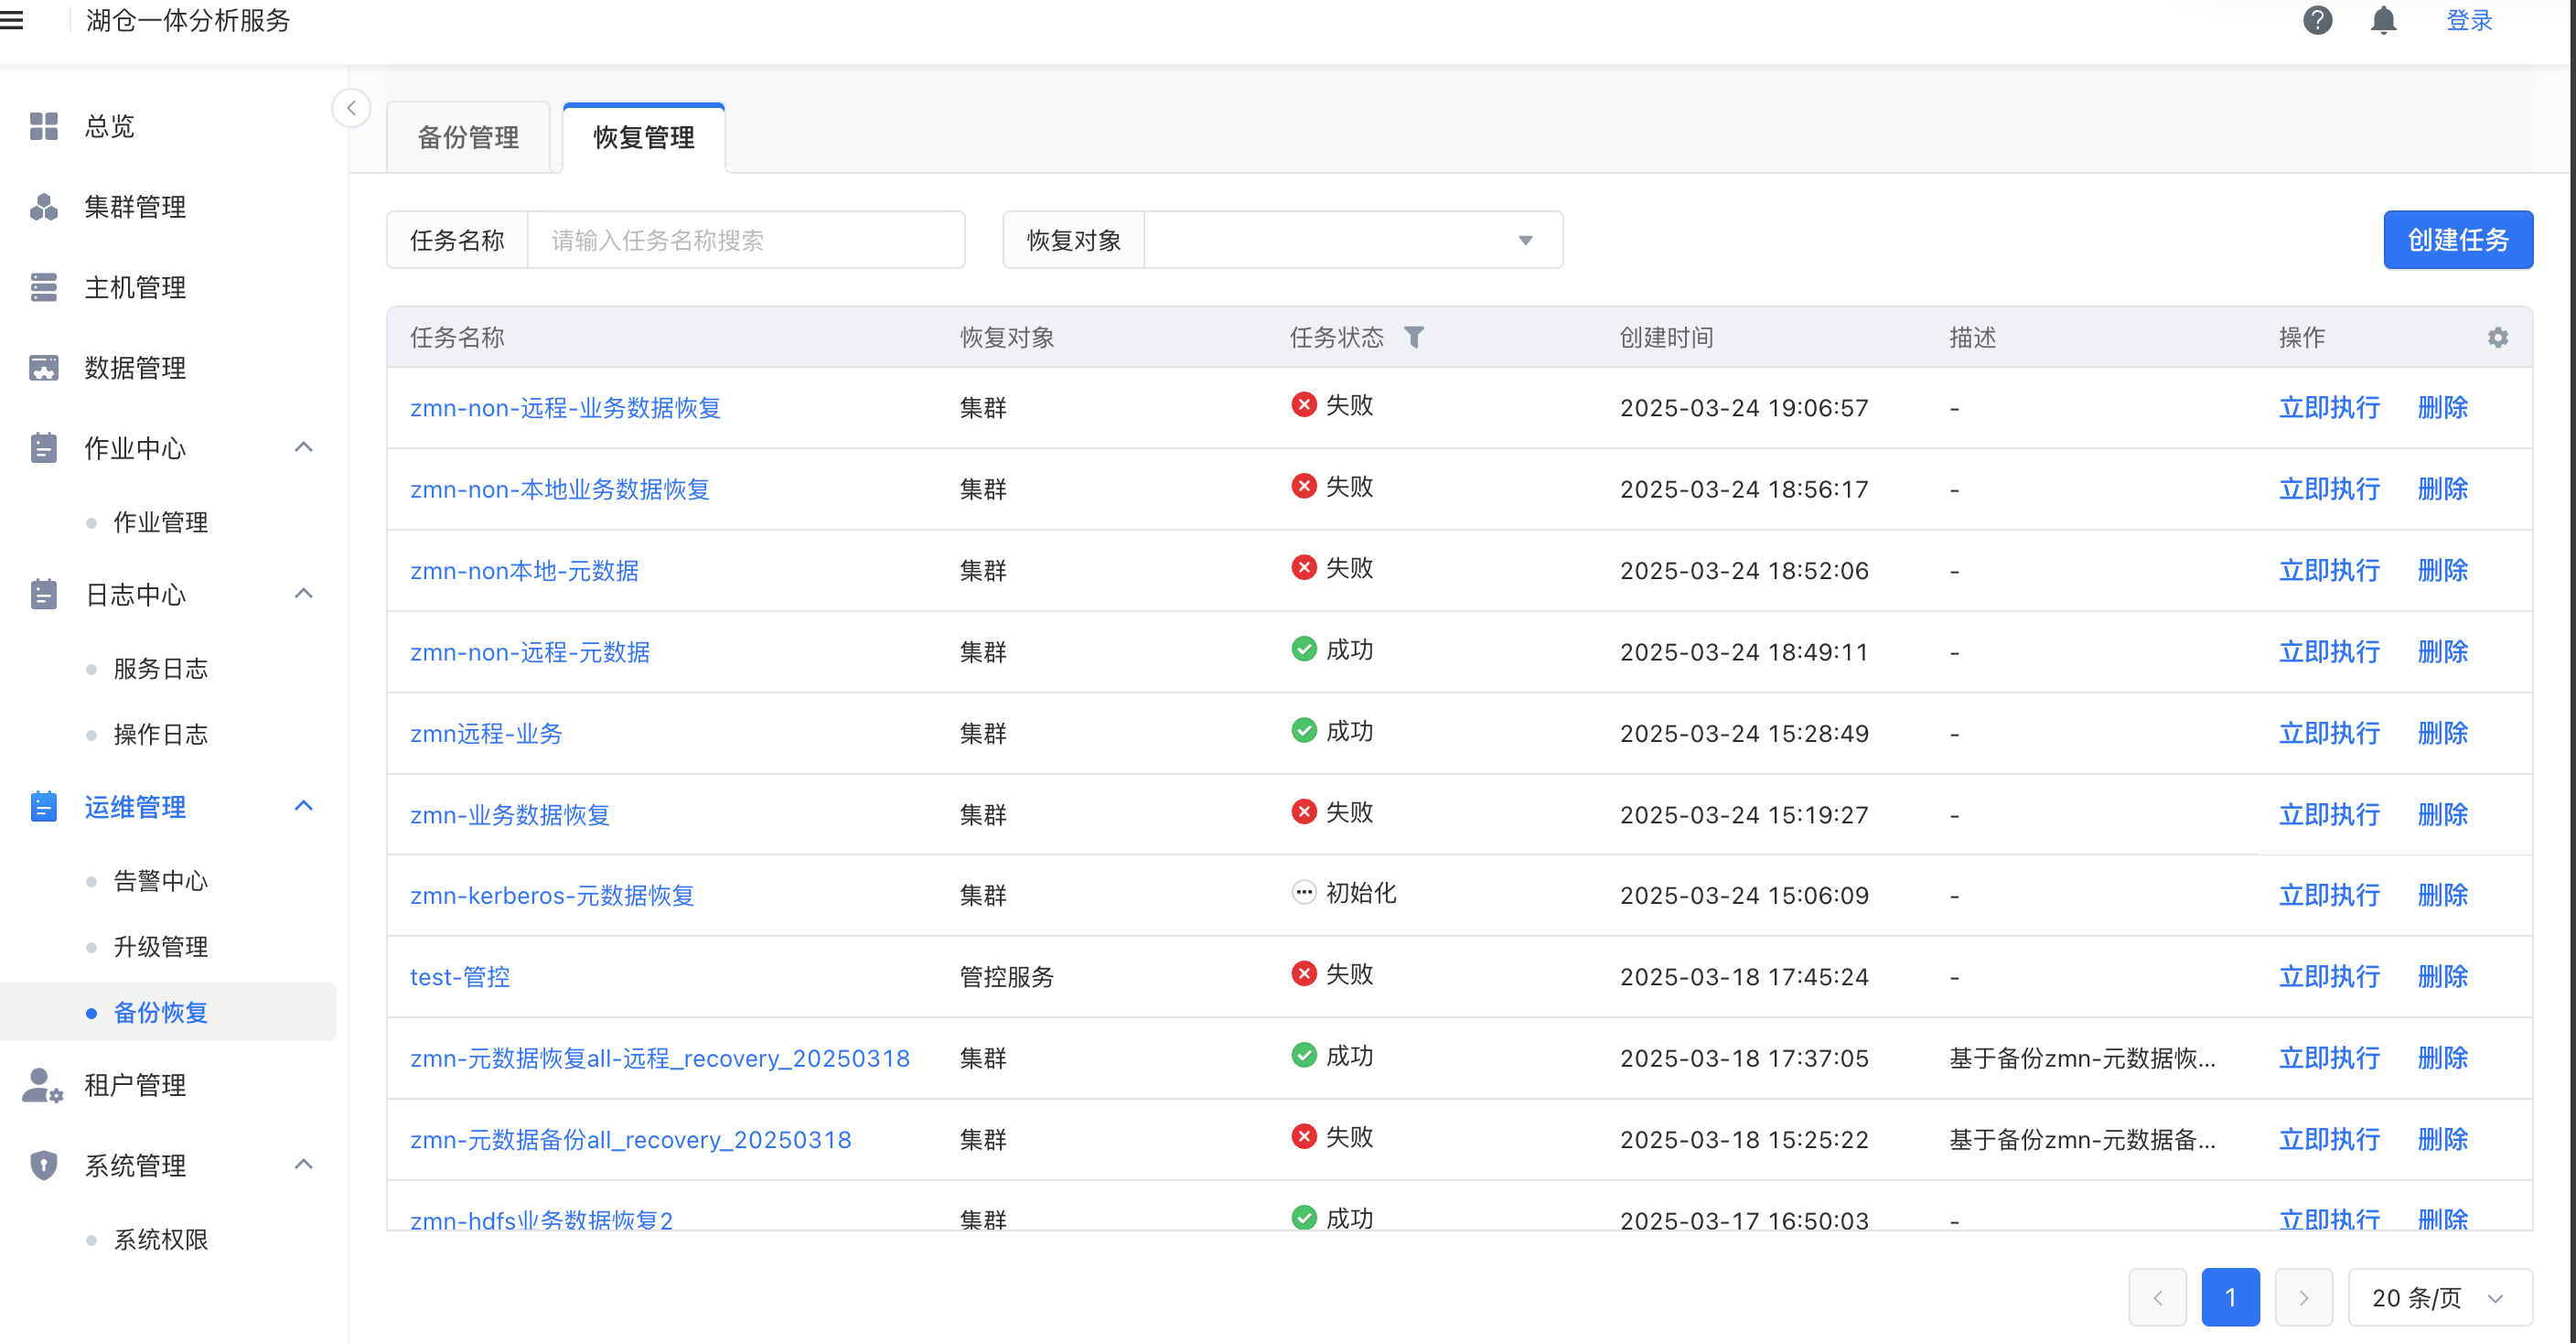Click the 数据管理 data icon

[43, 368]
